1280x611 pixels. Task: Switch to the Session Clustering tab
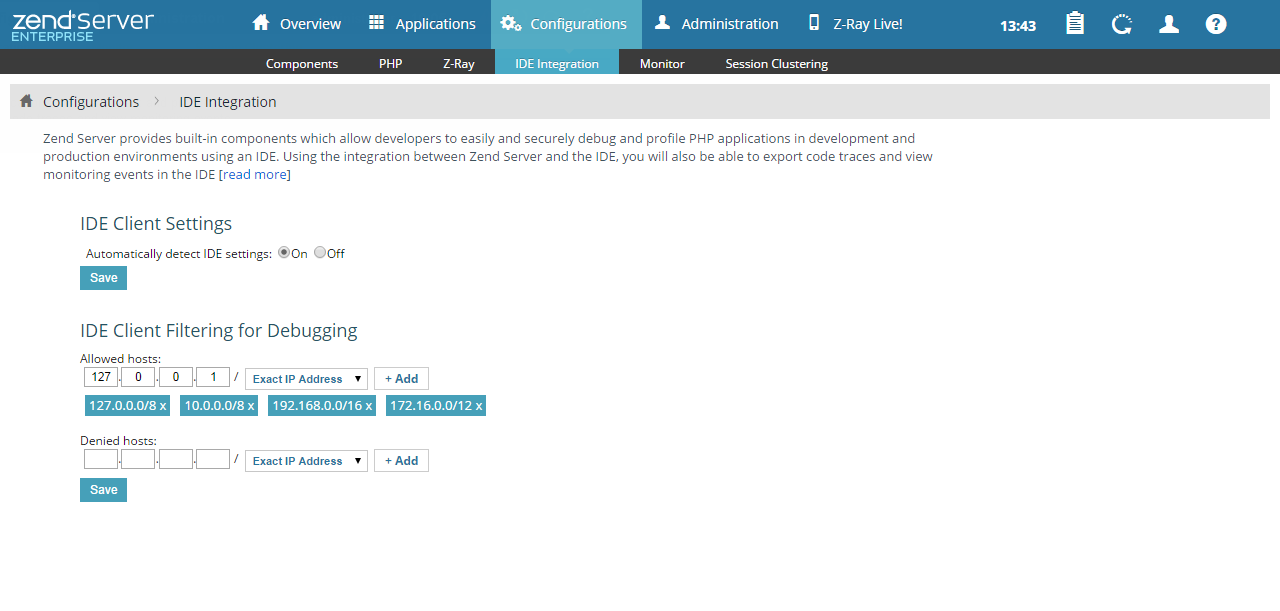776,63
